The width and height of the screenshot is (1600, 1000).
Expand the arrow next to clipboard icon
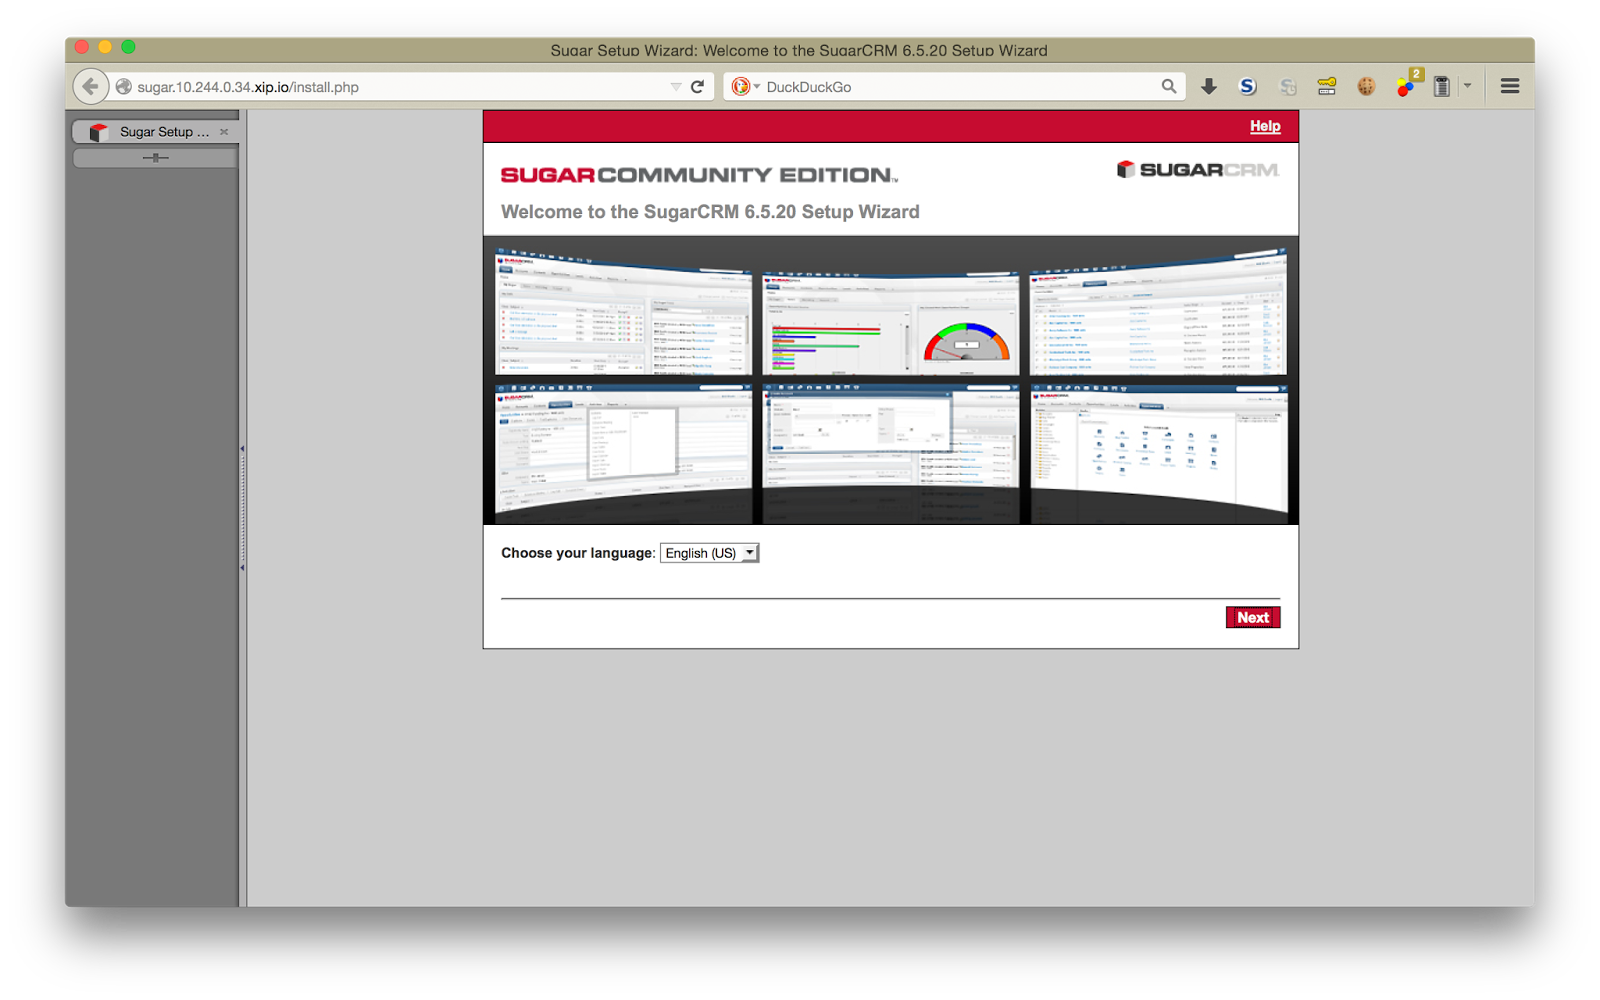click(1467, 87)
